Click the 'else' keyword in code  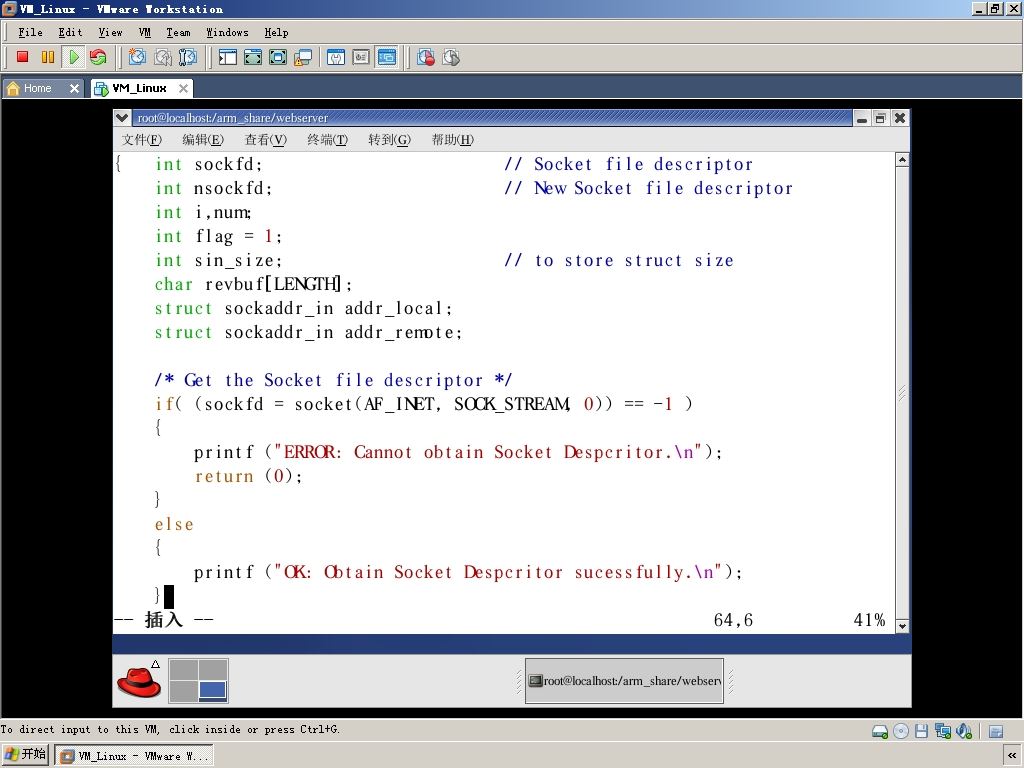click(174, 524)
